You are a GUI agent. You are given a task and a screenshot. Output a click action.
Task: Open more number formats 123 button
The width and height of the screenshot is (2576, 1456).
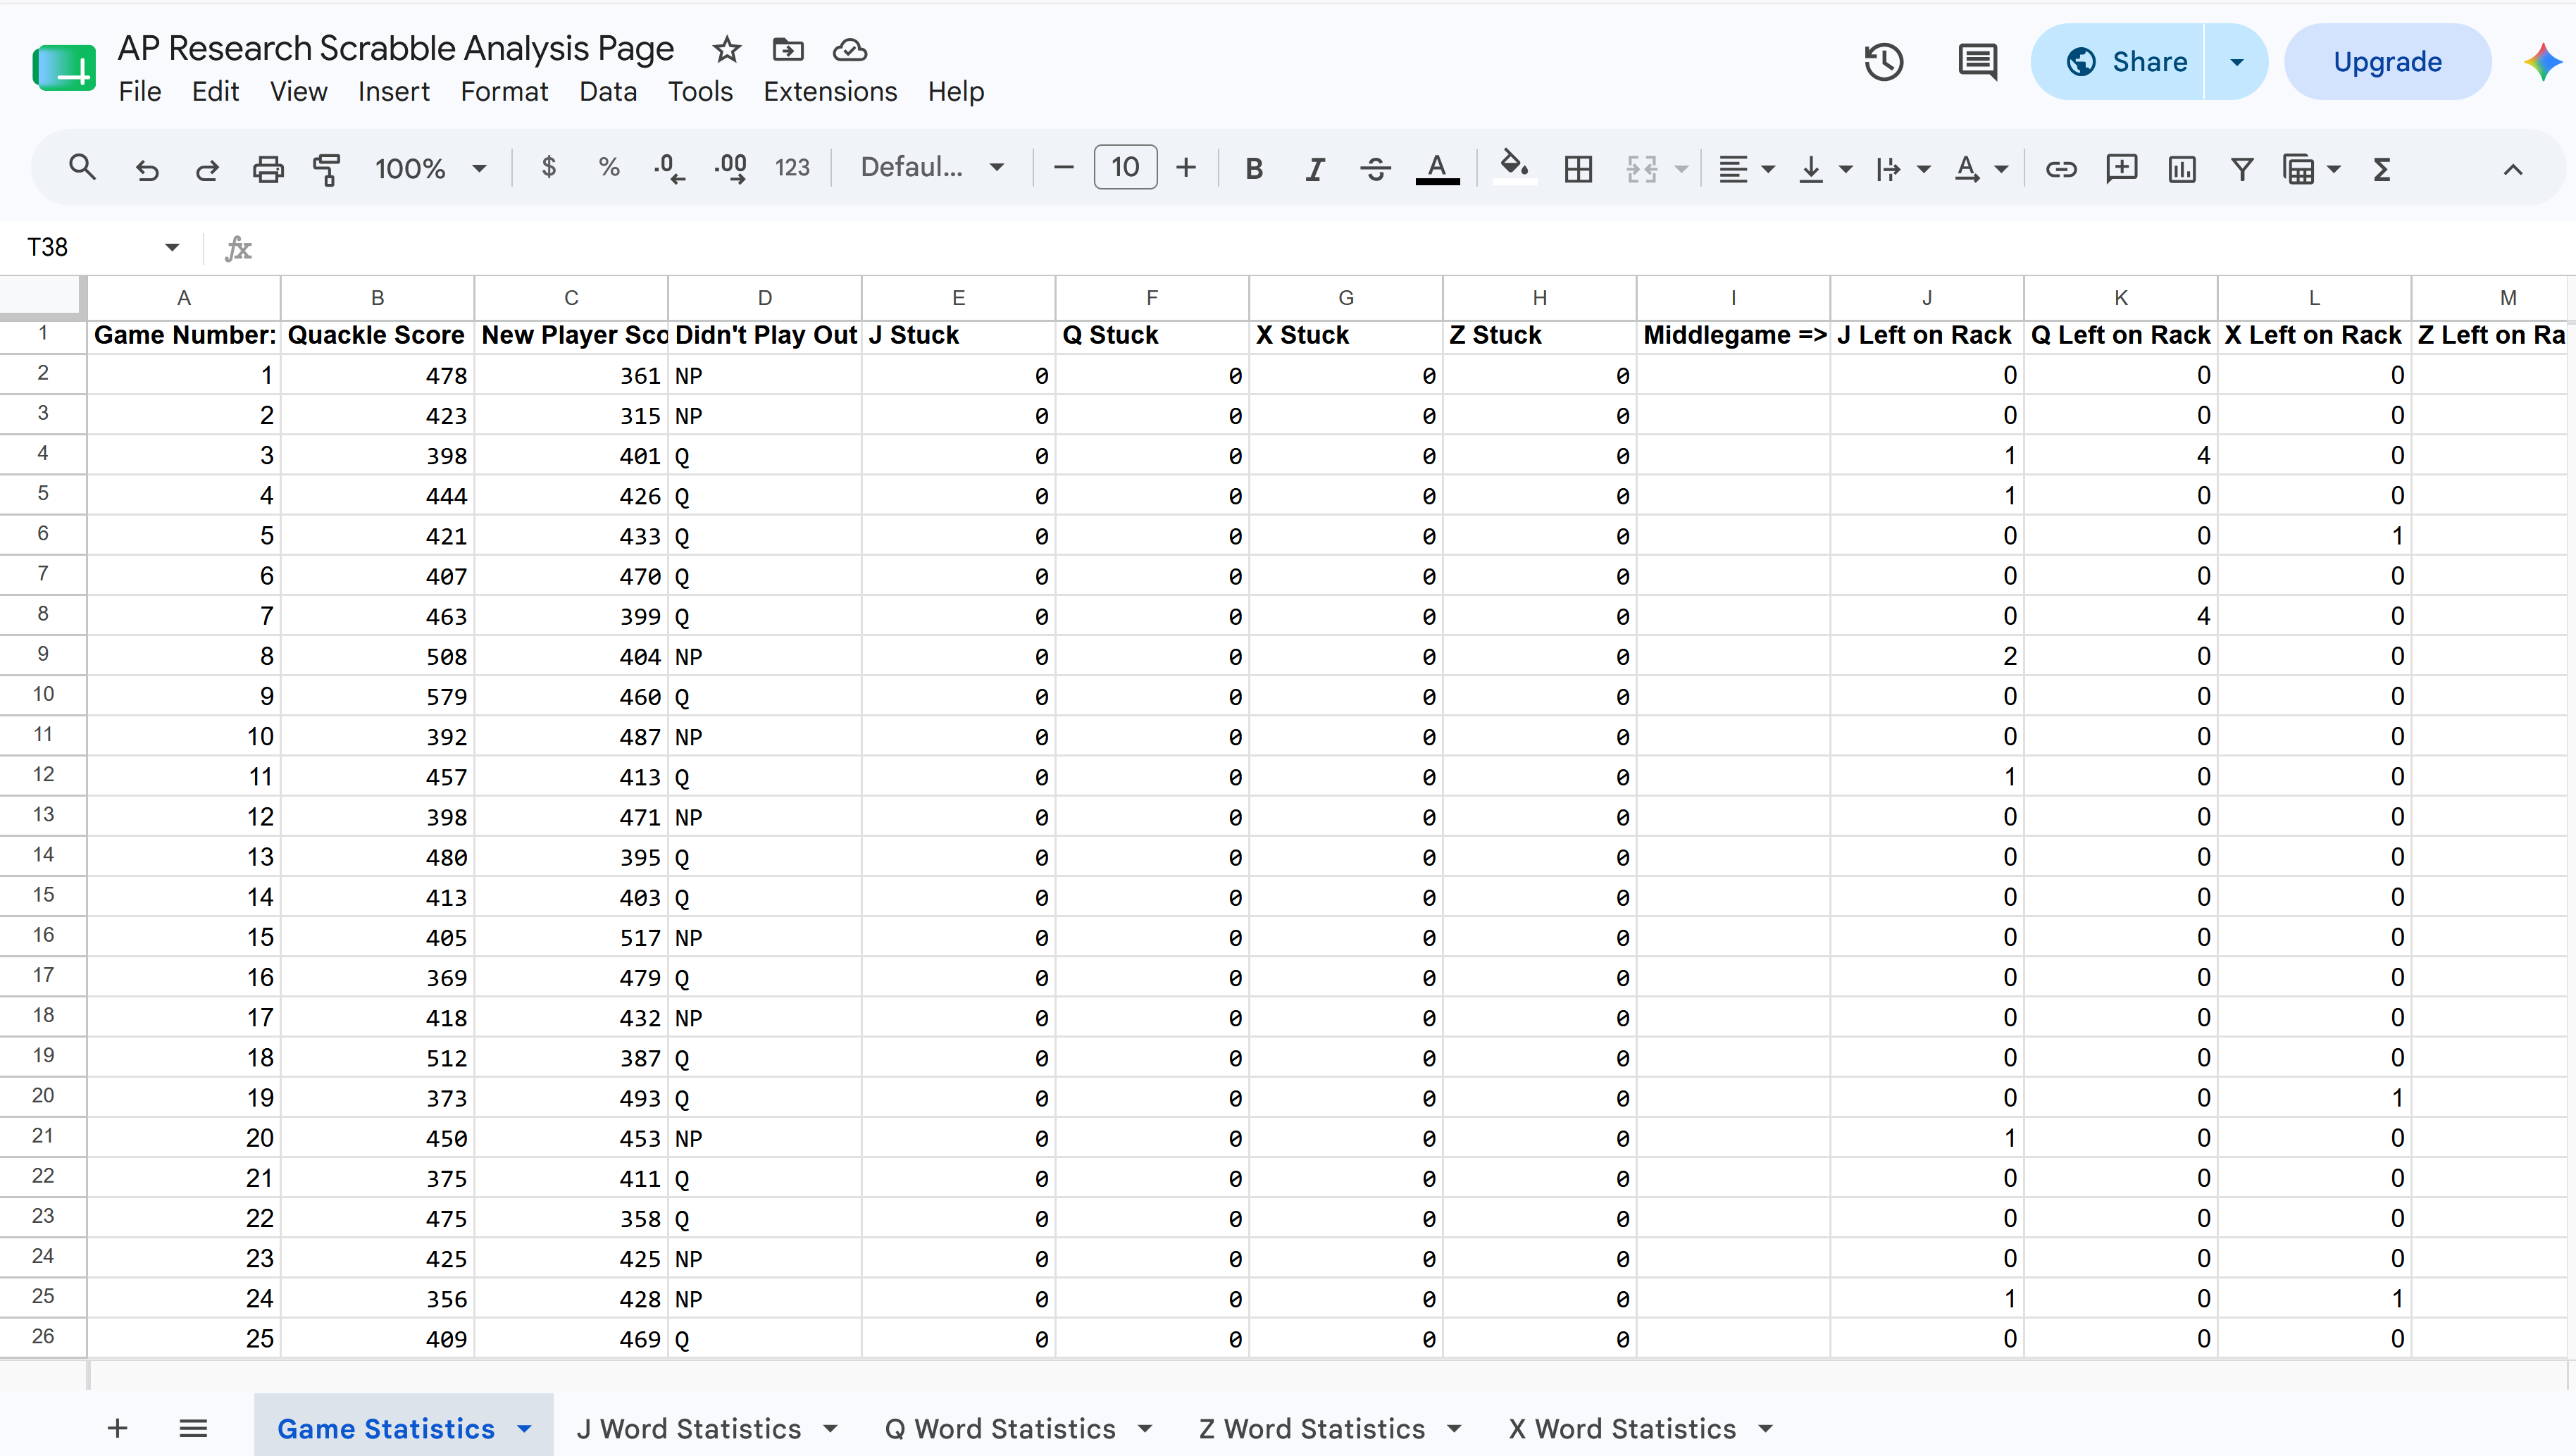coord(792,168)
